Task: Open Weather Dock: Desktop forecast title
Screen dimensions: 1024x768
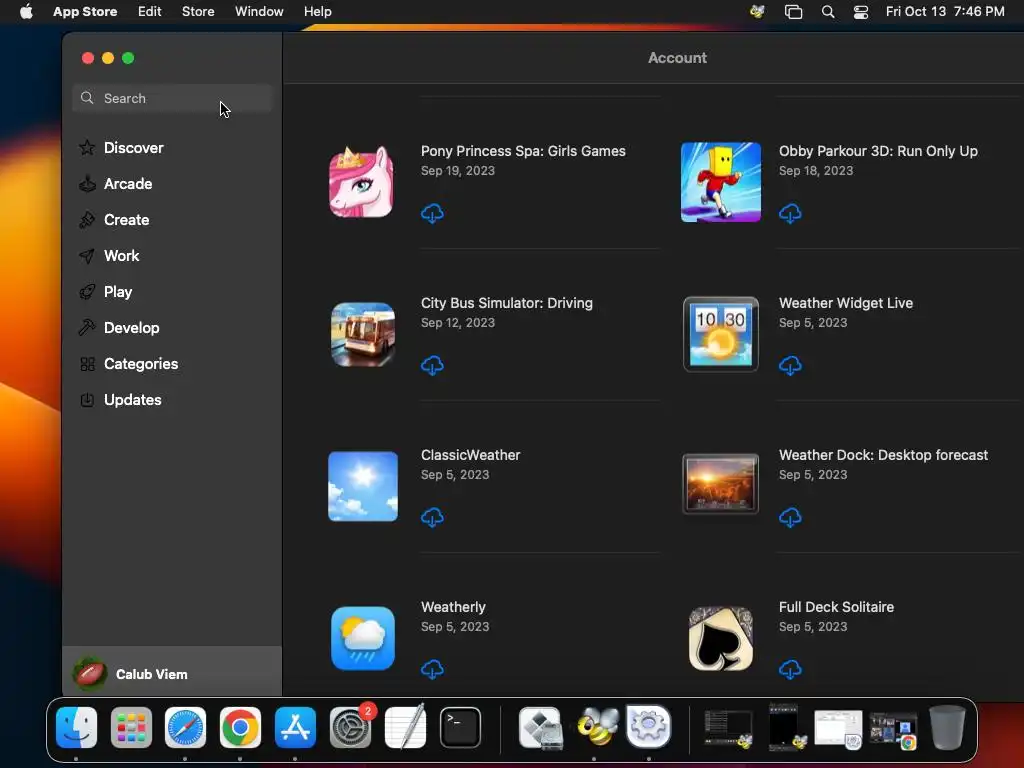Action: point(883,455)
